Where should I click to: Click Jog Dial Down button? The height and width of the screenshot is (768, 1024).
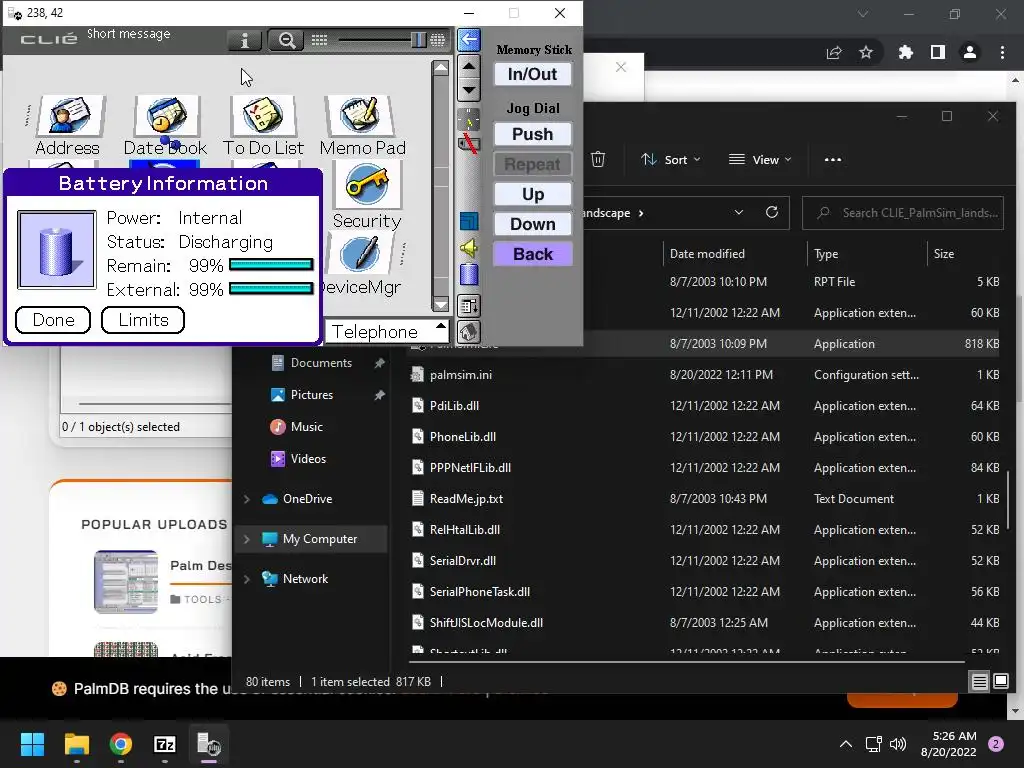pos(532,224)
